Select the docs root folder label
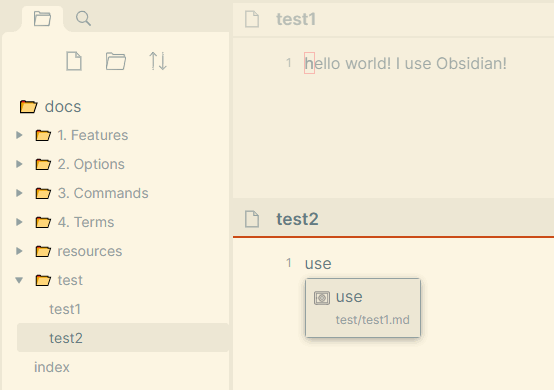This screenshot has width=554, height=390. tap(63, 106)
